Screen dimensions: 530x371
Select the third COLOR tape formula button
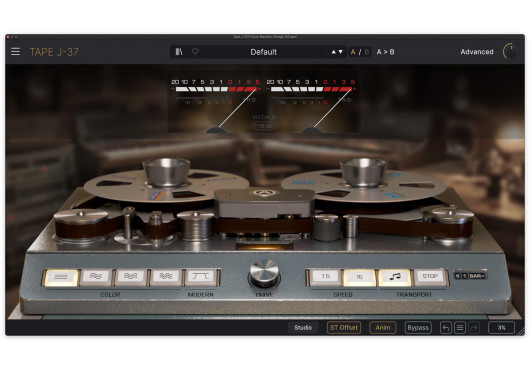coord(131,277)
